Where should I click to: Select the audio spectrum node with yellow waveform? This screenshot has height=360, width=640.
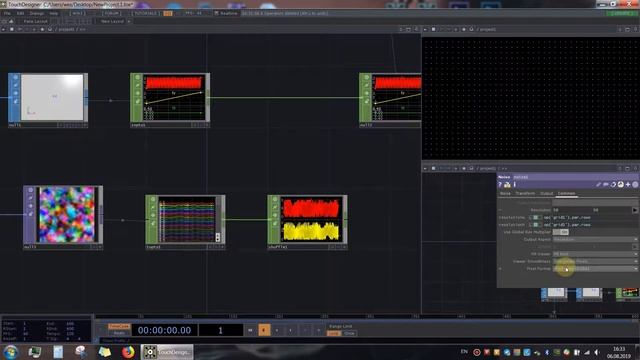311,220
